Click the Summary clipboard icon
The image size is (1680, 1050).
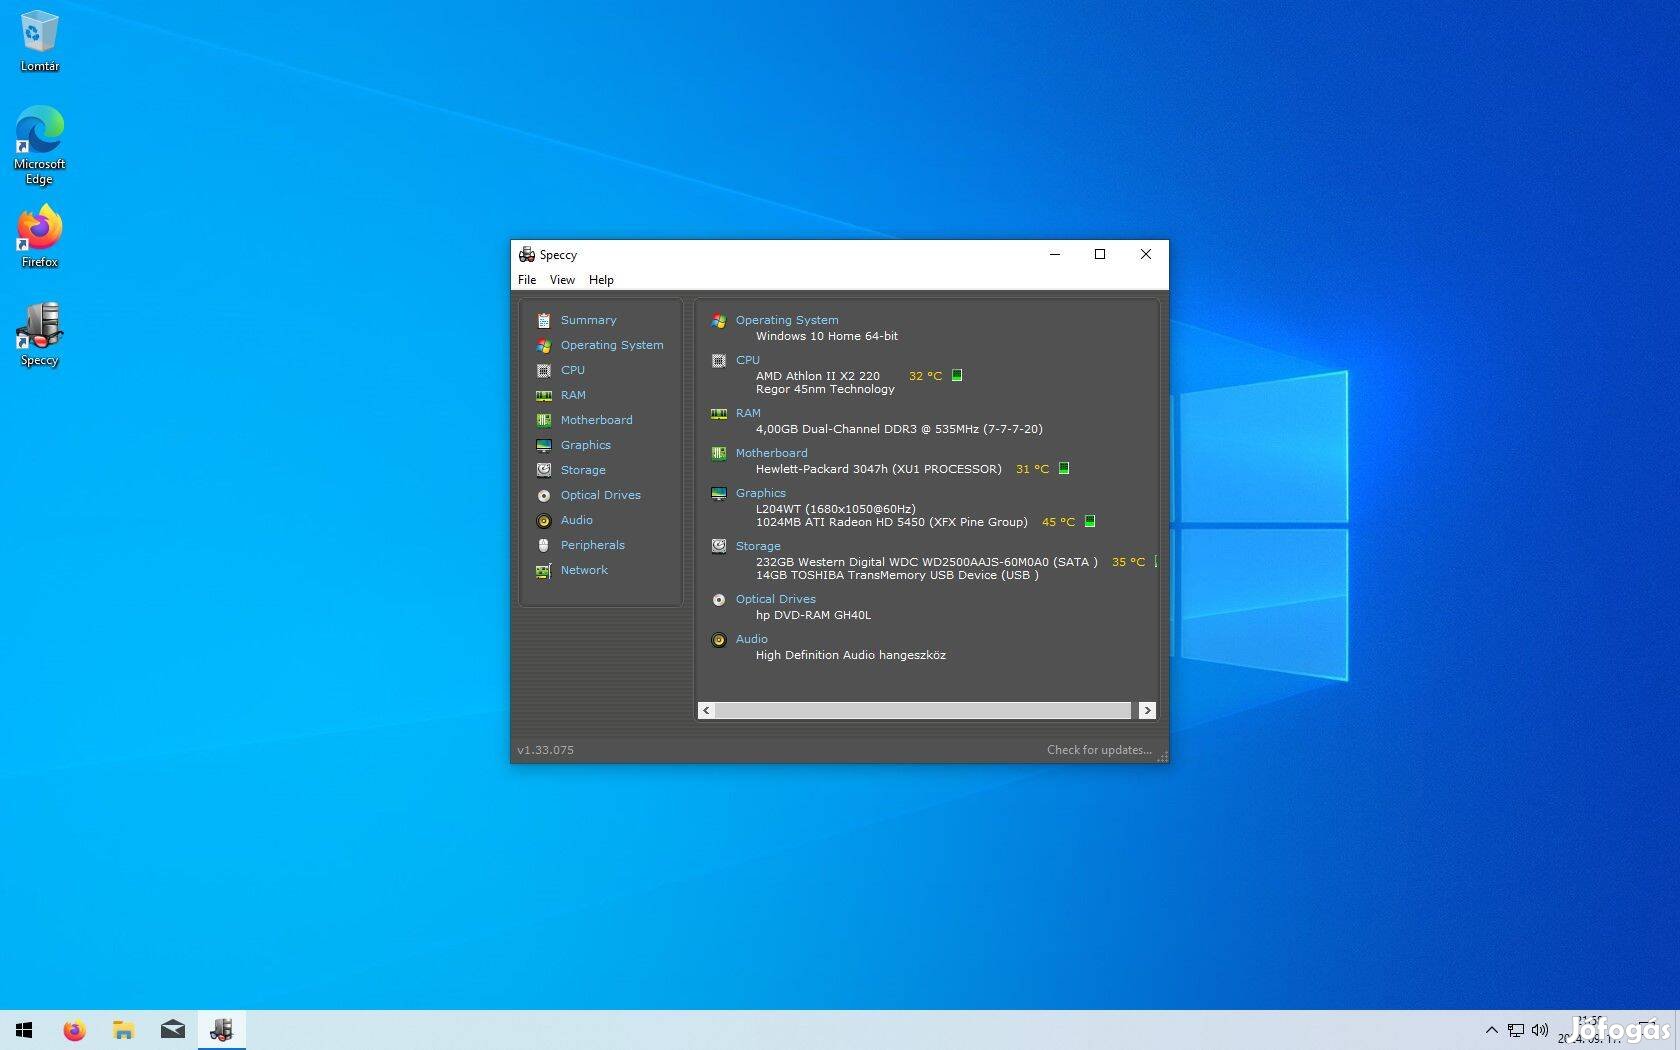(x=544, y=320)
